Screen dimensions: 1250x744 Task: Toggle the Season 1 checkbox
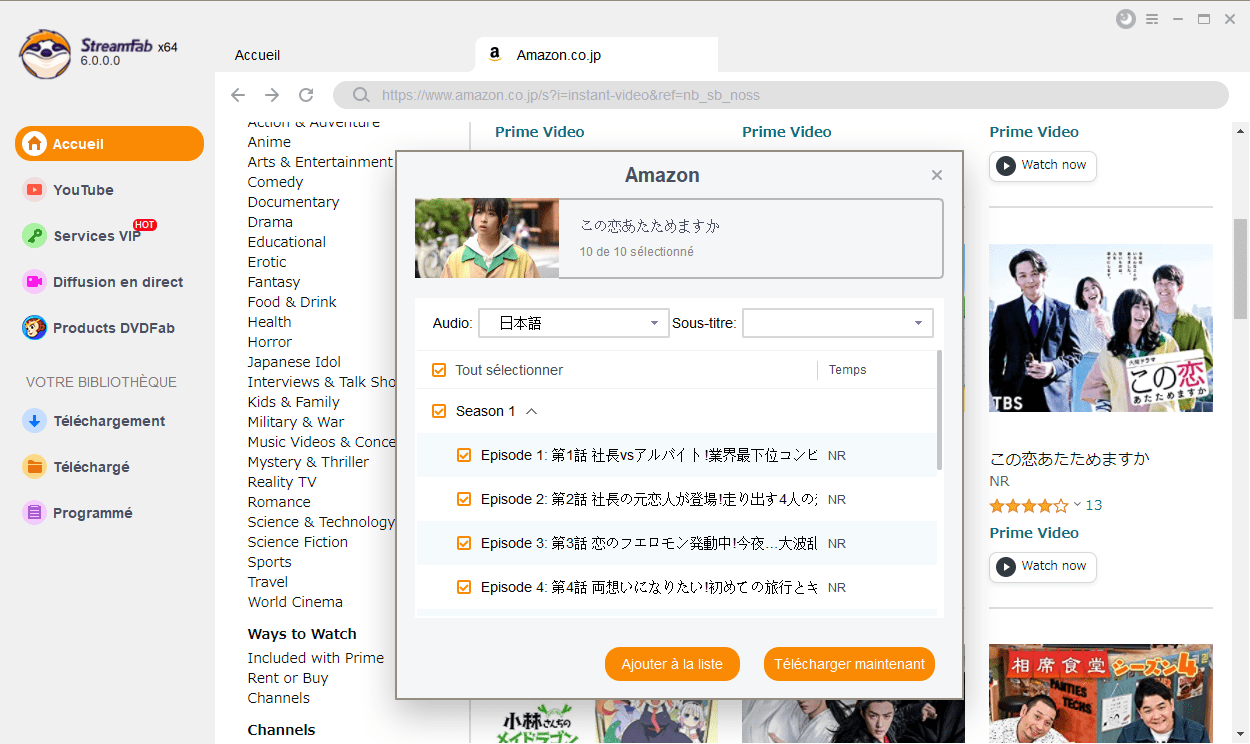click(439, 411)
